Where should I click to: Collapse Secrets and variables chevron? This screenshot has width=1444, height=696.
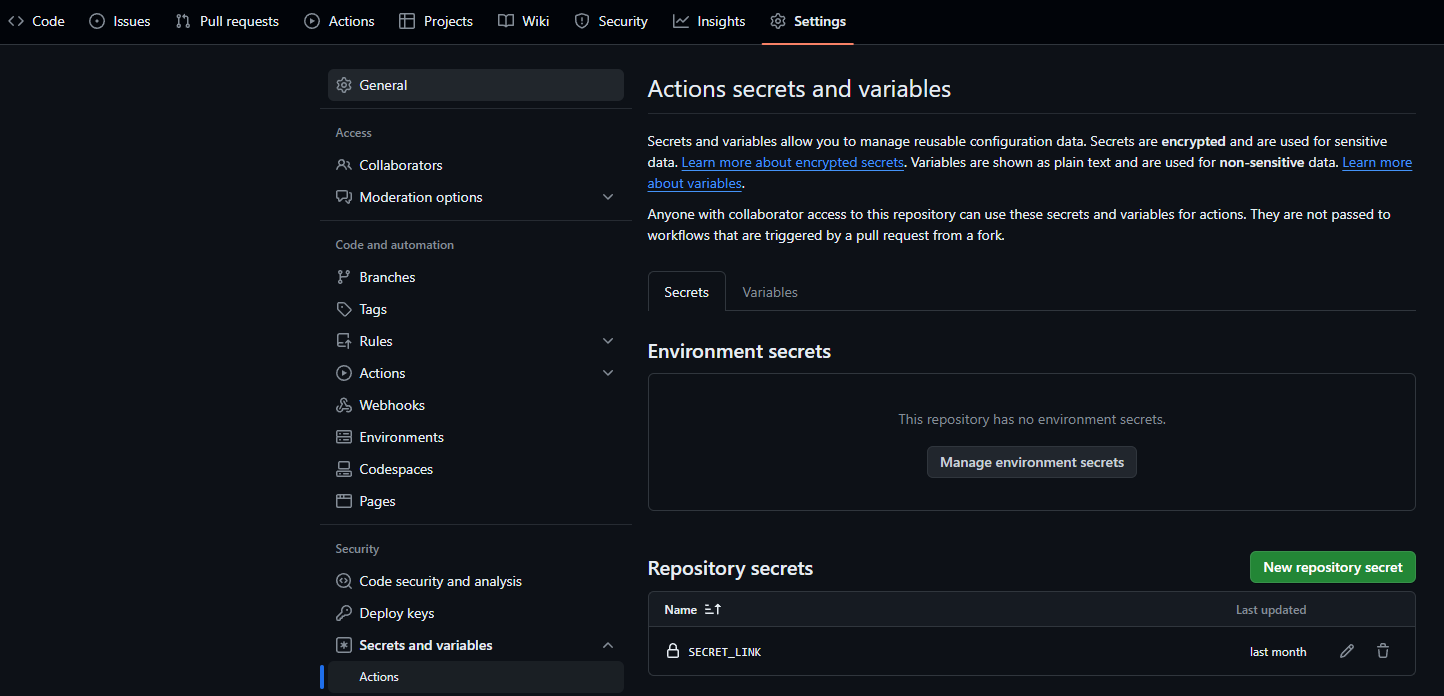(x=608, y=645)
